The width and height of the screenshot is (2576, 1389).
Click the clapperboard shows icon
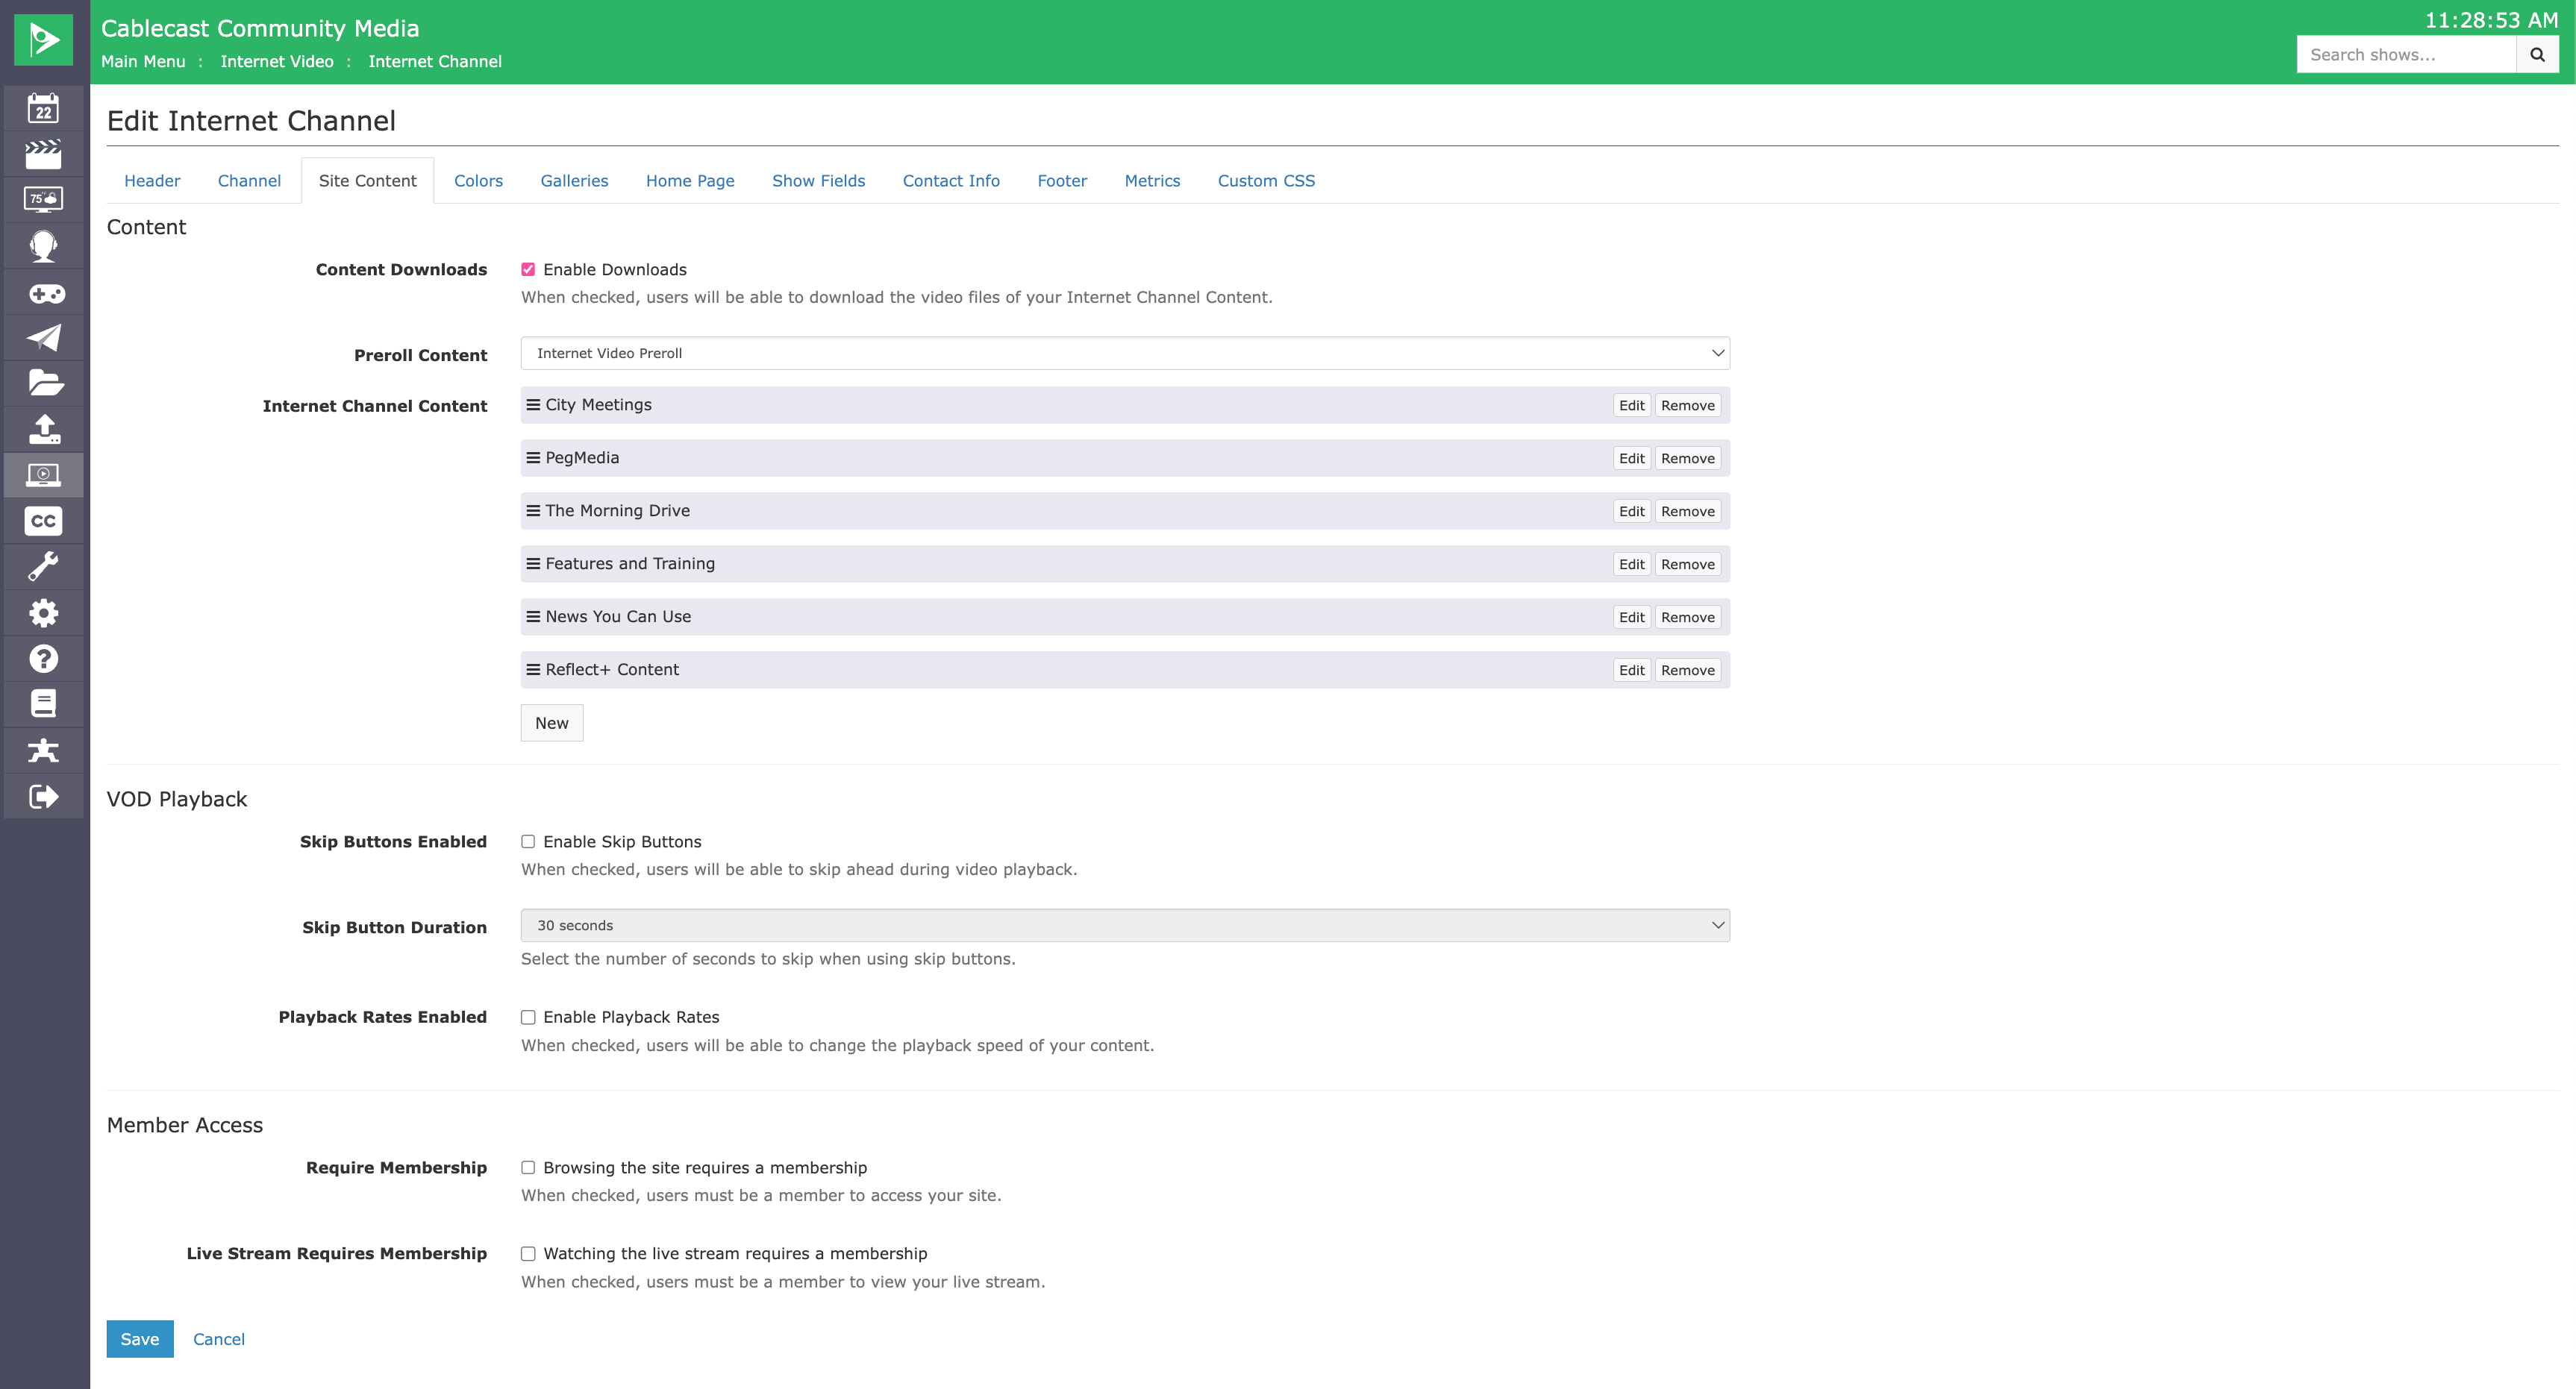coord(43,154)
